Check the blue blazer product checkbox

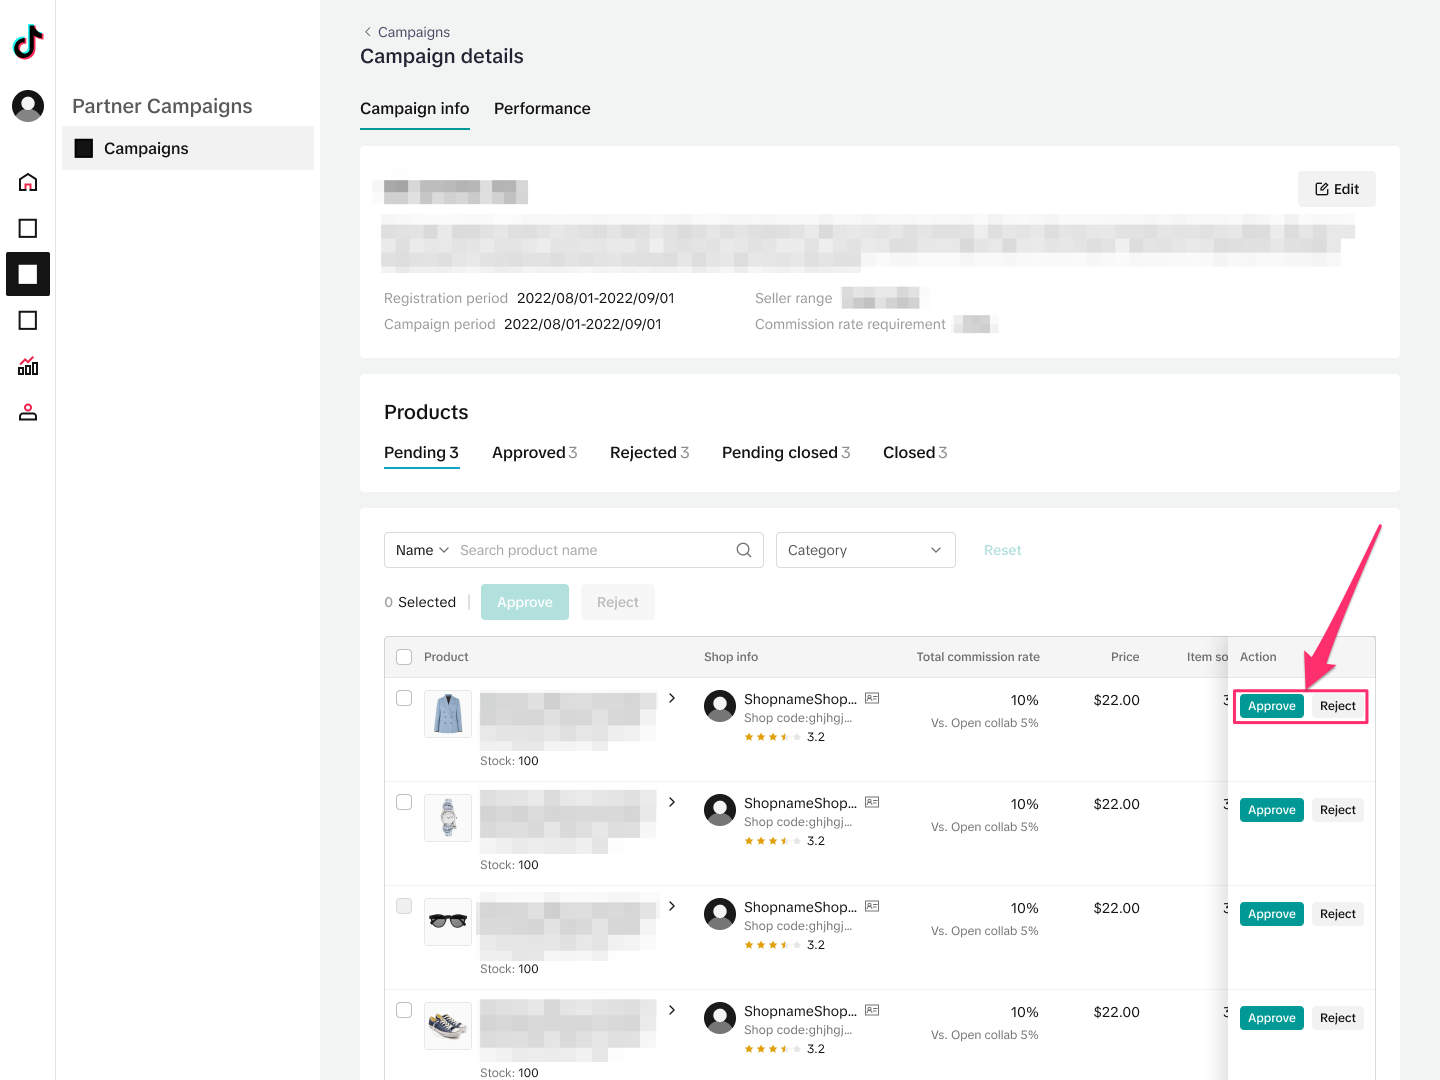click(x=404, y=698)
